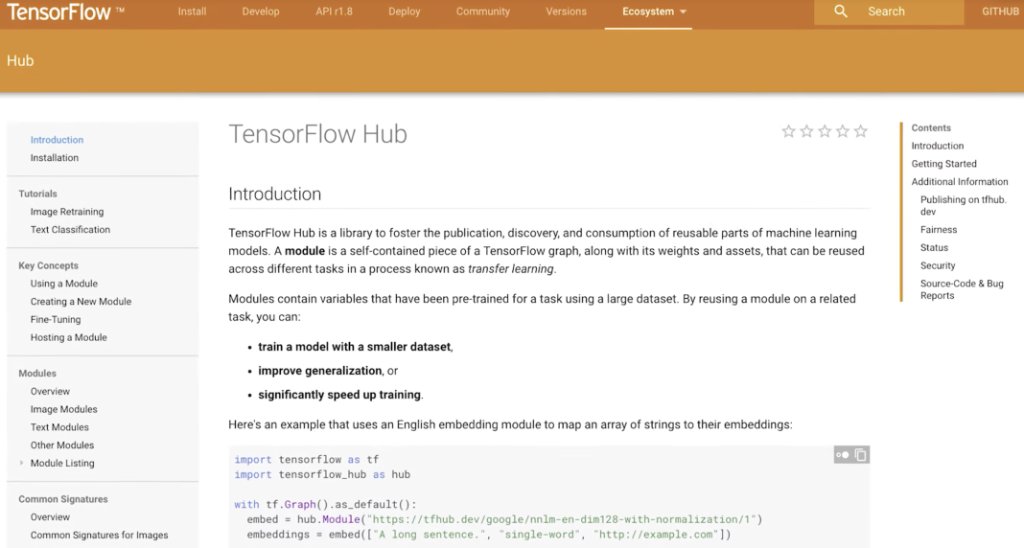Screen dimensions: 1024x548
Task: Open the Community tab
Action: (483, 11)
